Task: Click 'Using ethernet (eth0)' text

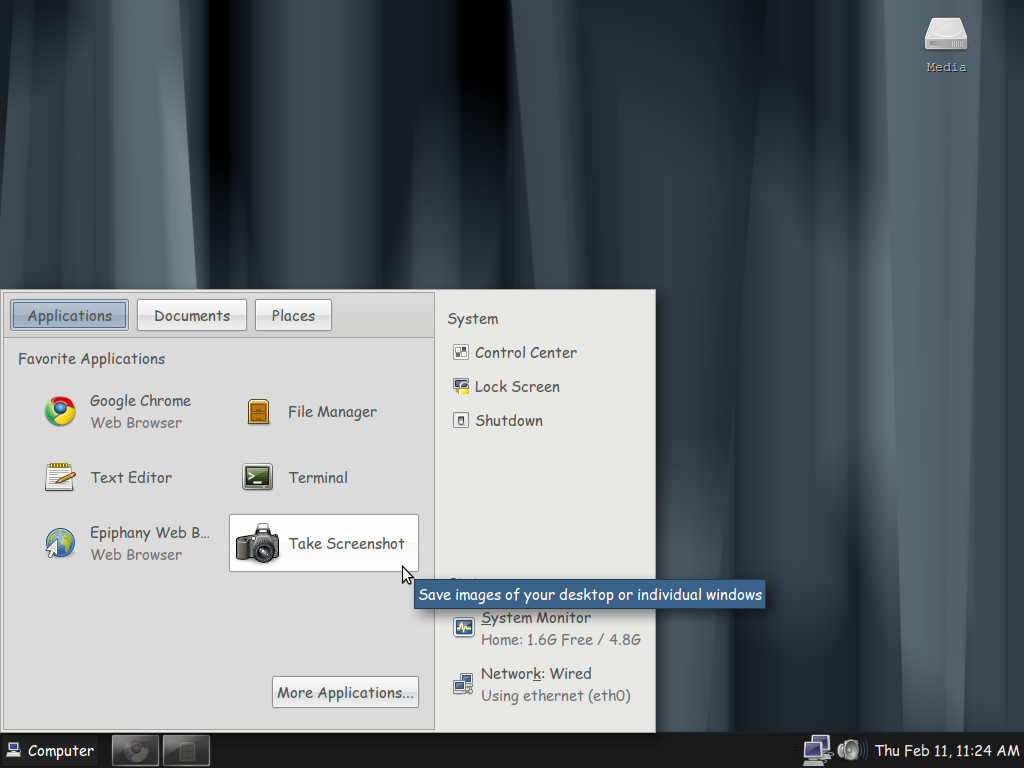Action: click(556, 696)
